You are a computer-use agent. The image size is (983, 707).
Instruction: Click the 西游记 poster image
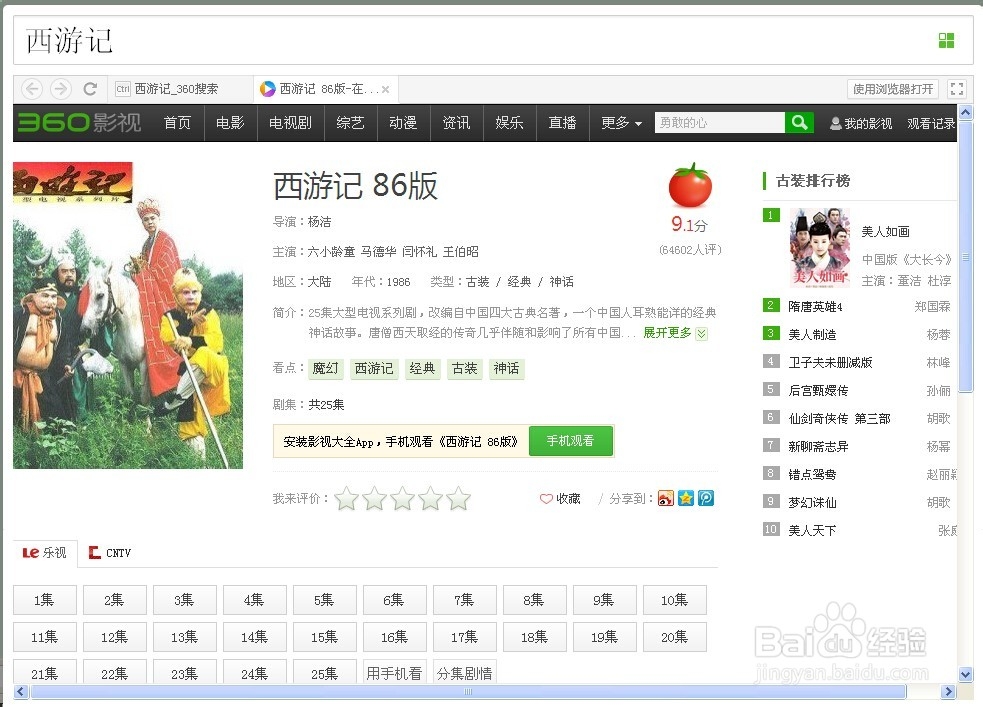(x=128, y=315)
